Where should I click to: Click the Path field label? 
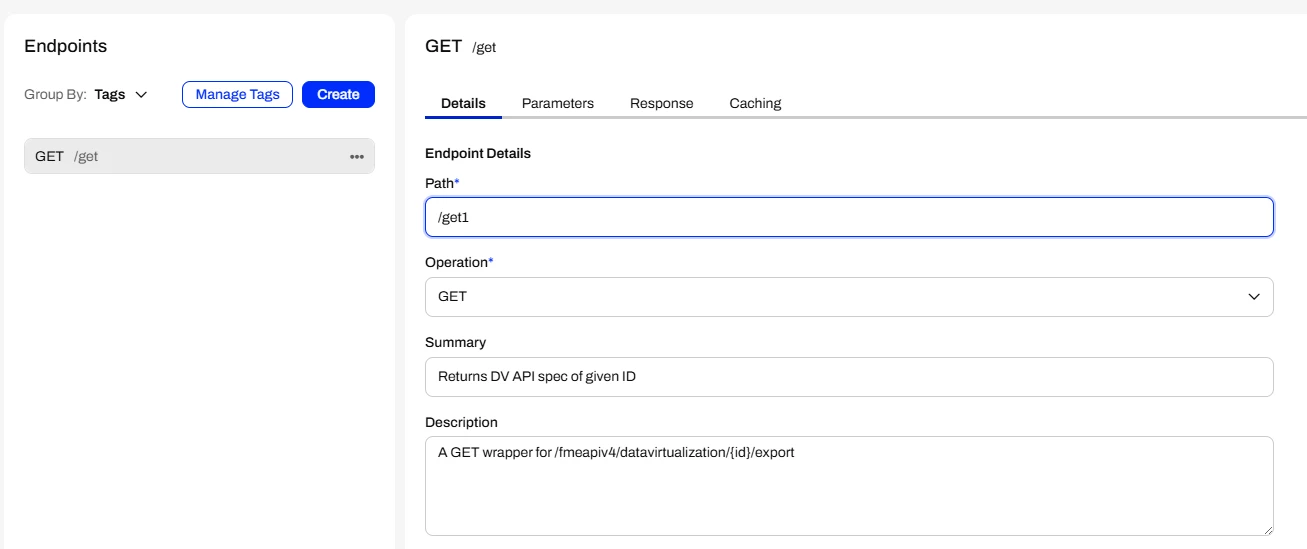pyautogui.click(x=441, y=184)
